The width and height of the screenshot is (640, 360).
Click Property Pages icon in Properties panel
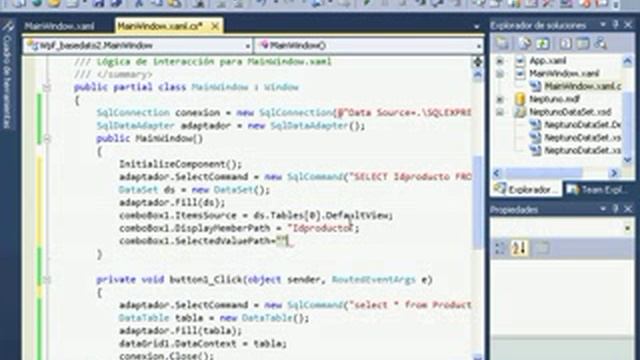542,248
